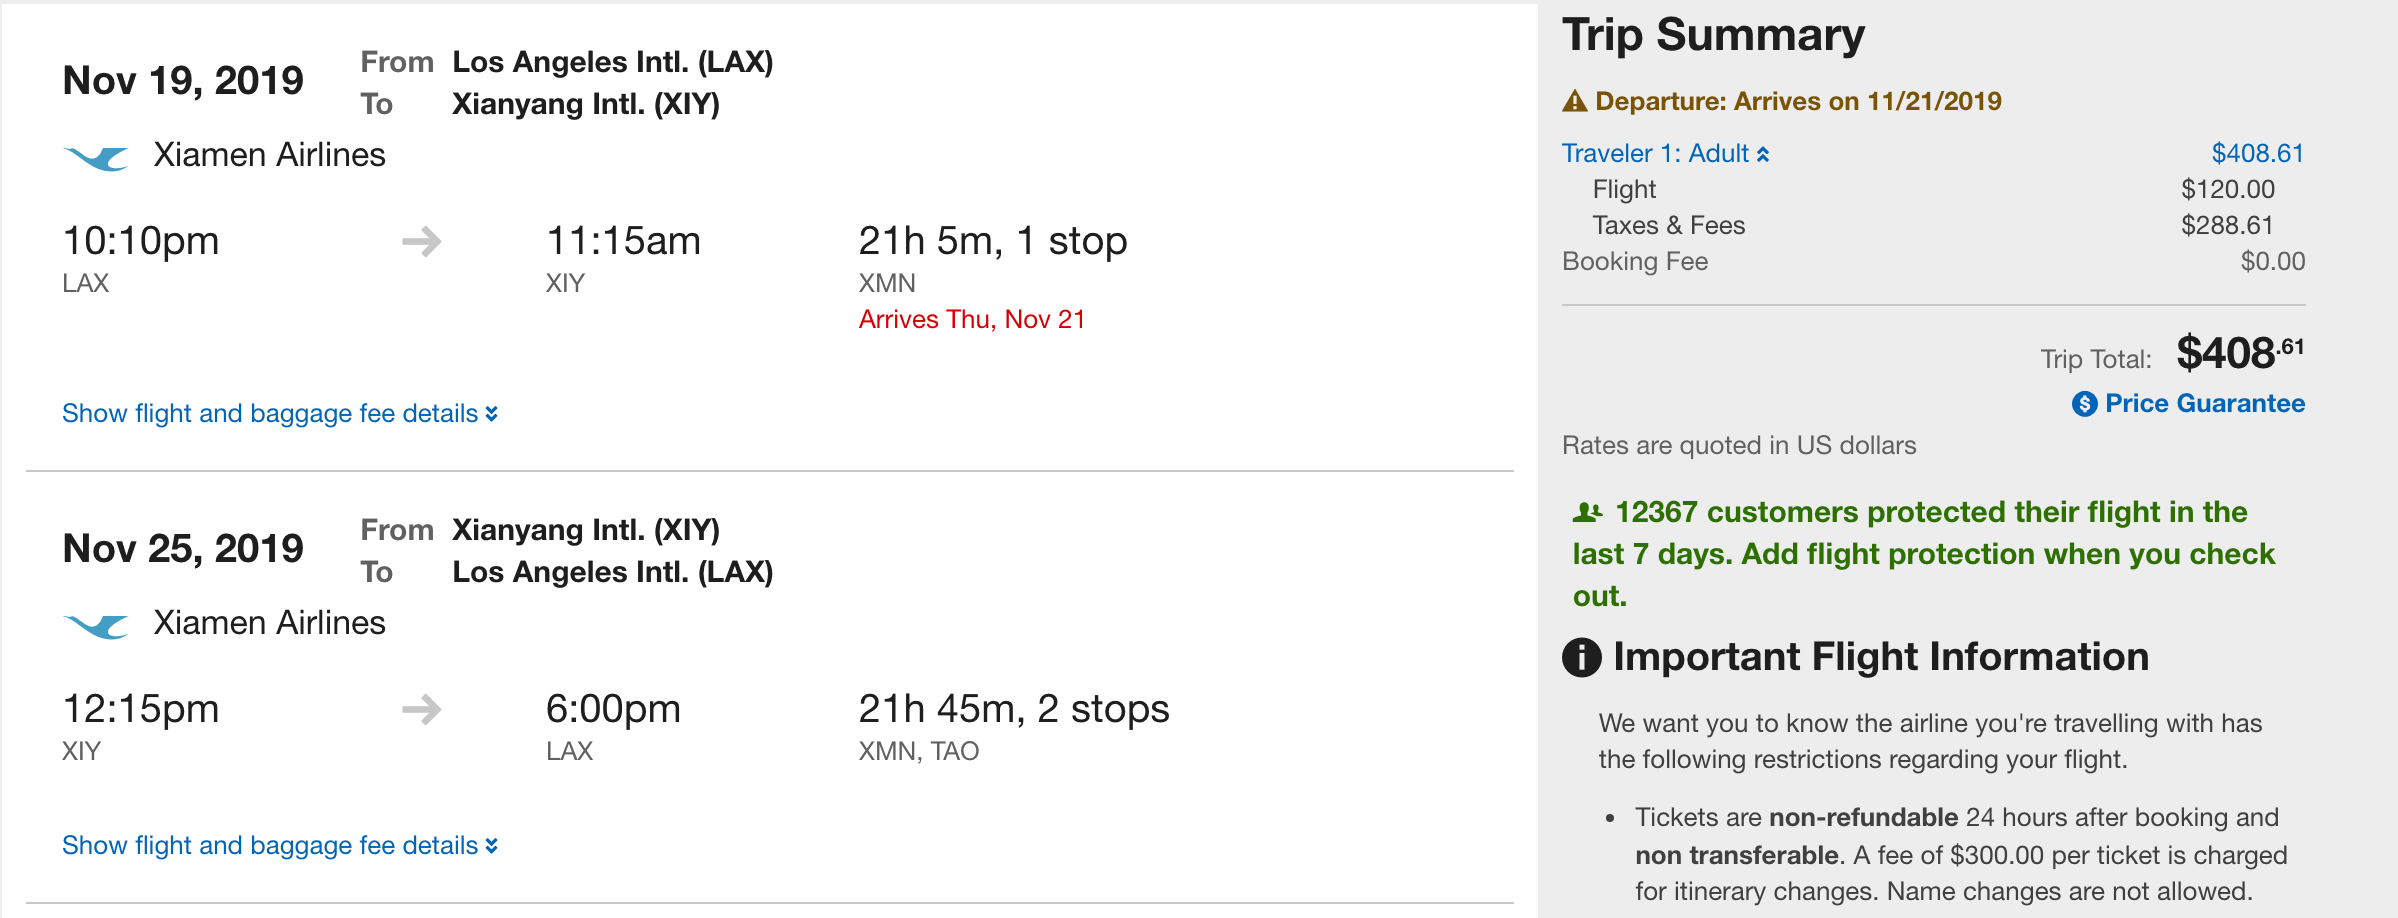
Task: Click the Arrives Thu, Nov 21 notice
Action: (x=971, y=319)
